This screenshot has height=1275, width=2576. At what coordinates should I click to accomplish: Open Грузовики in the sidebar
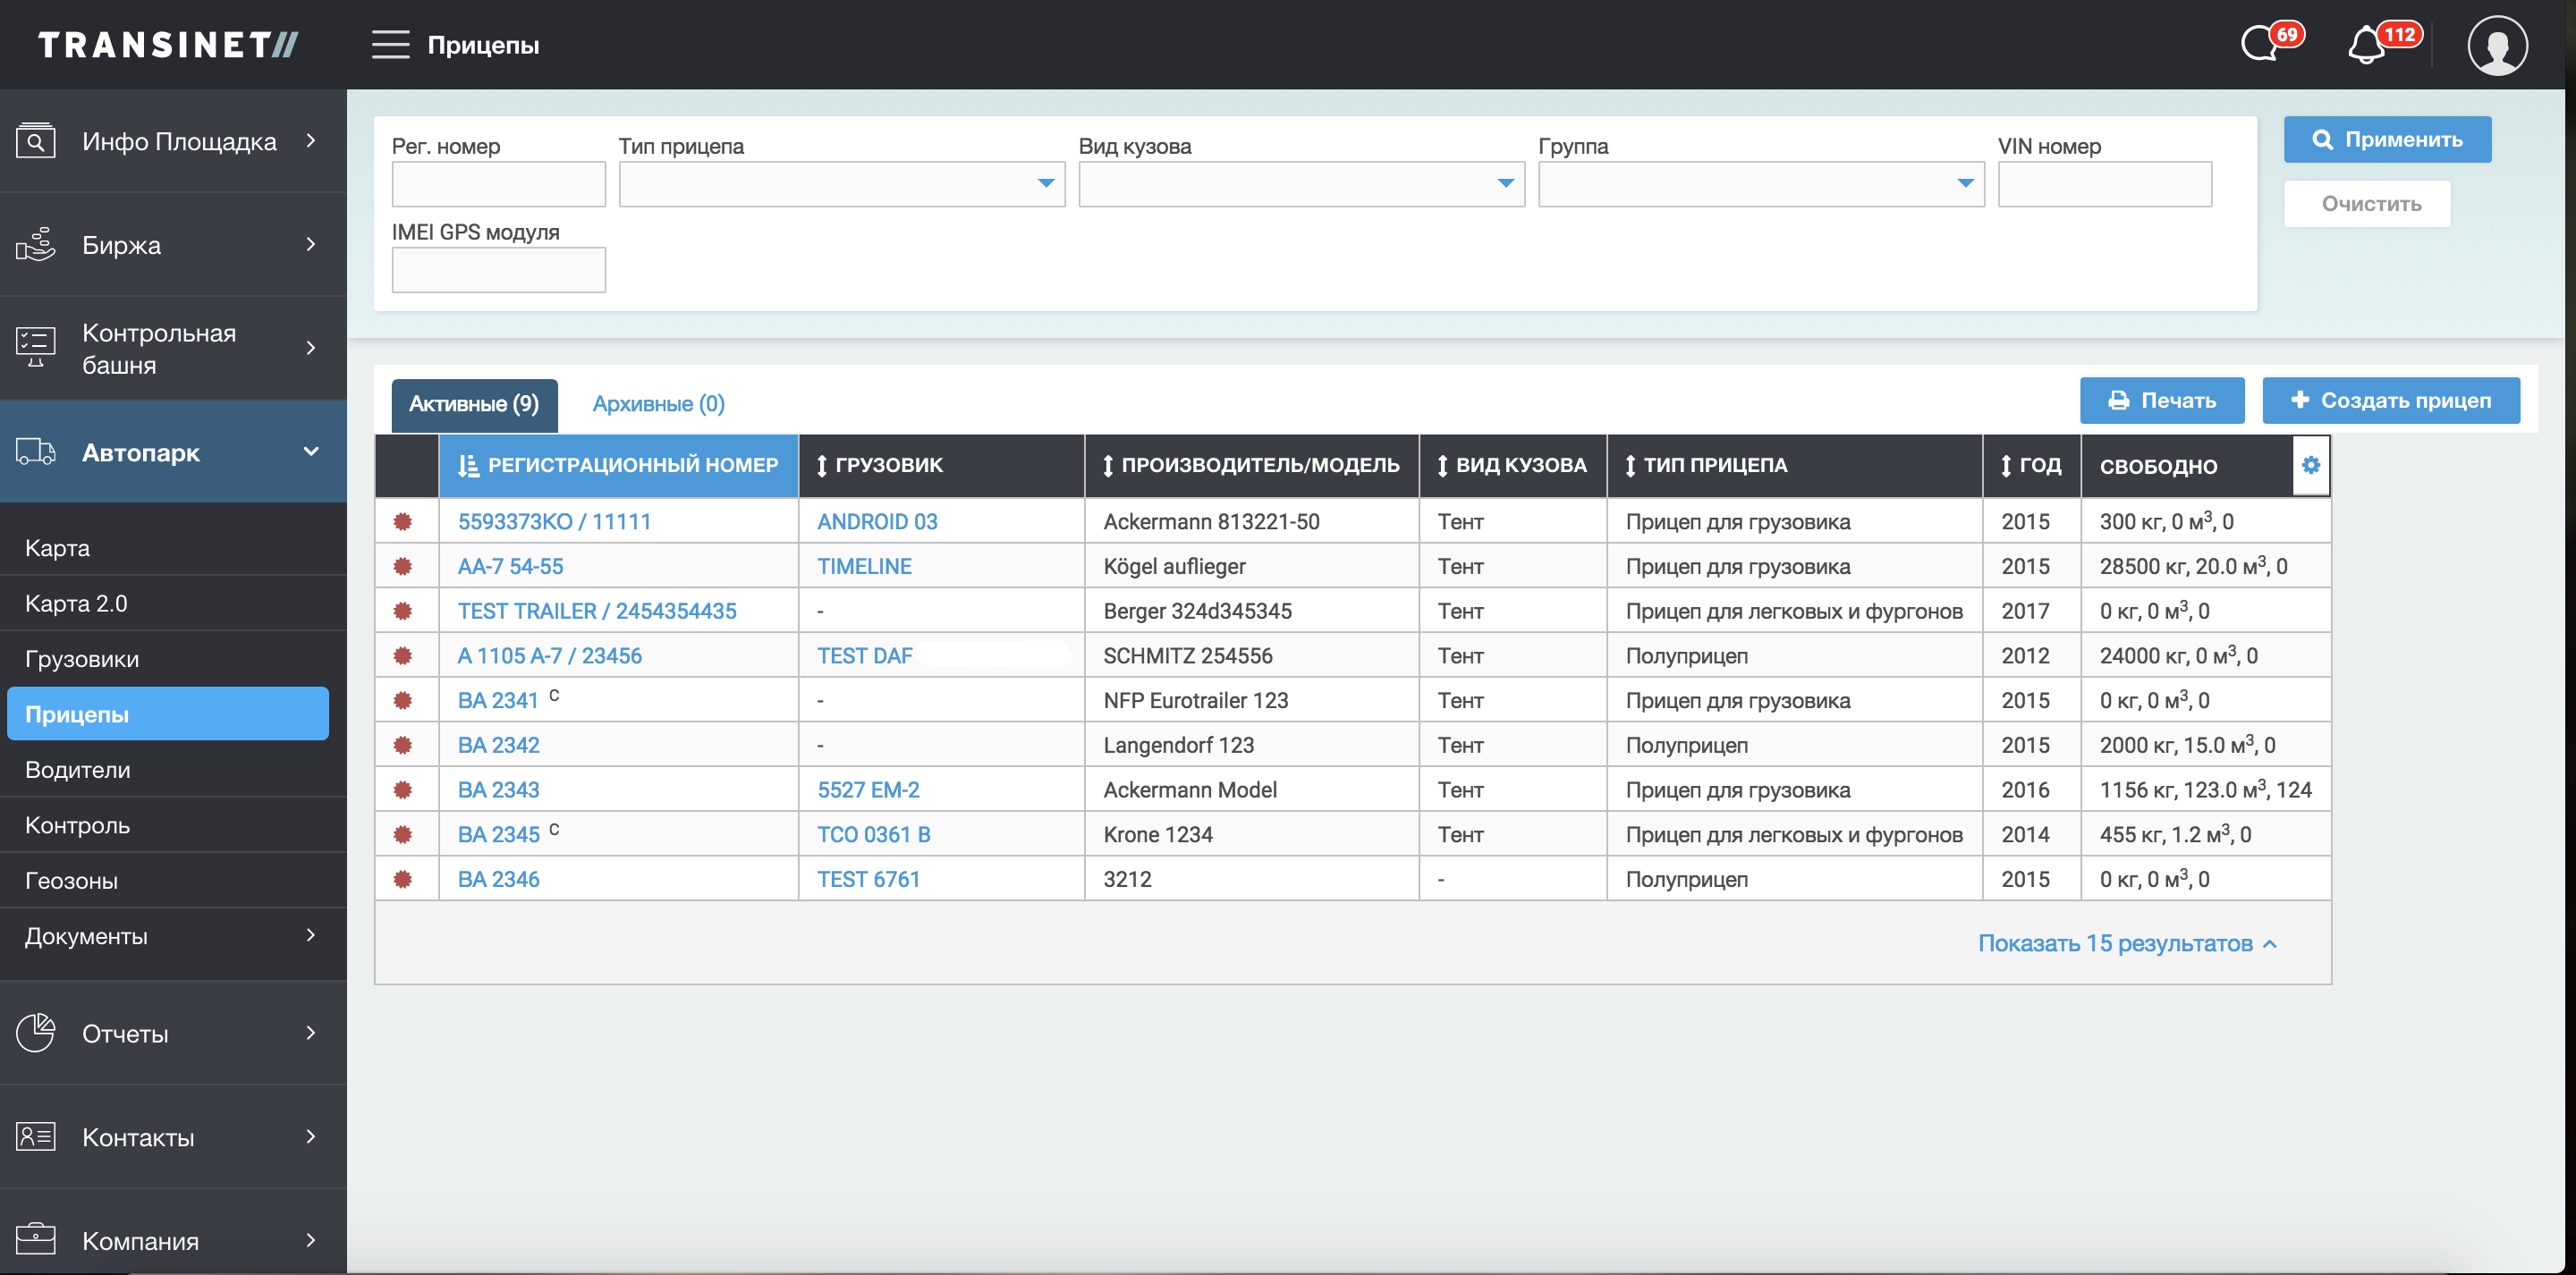pyautogui.click(x=82, y=659)
